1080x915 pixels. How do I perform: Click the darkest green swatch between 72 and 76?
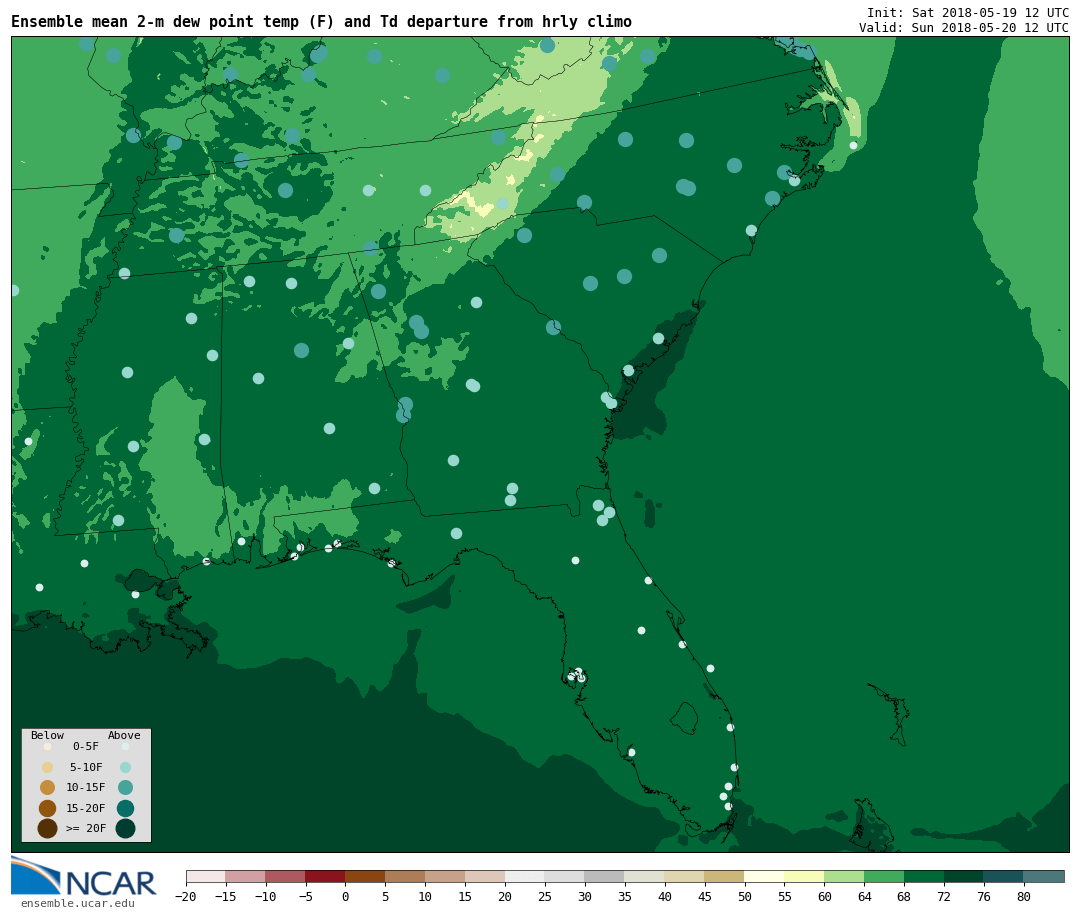coord(965,876)
